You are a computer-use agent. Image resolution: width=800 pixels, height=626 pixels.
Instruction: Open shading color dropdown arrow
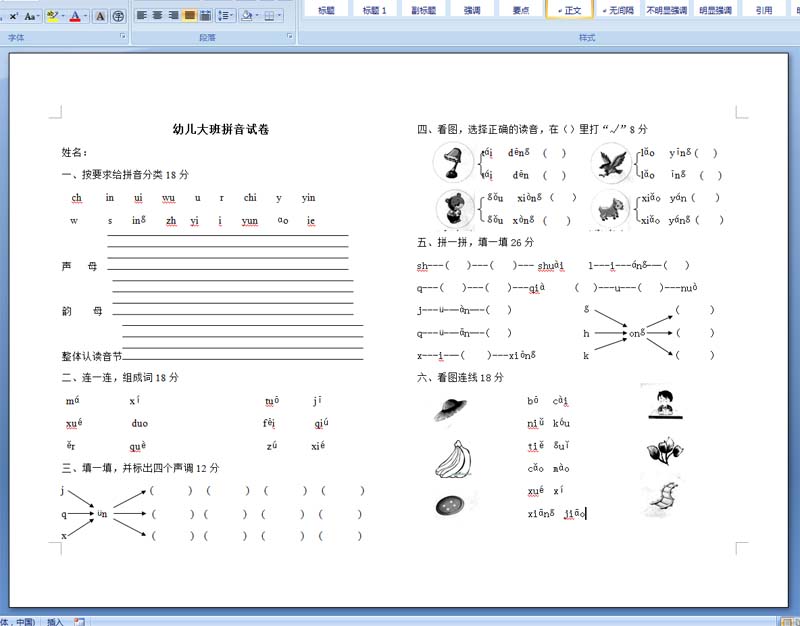[257, 16]
